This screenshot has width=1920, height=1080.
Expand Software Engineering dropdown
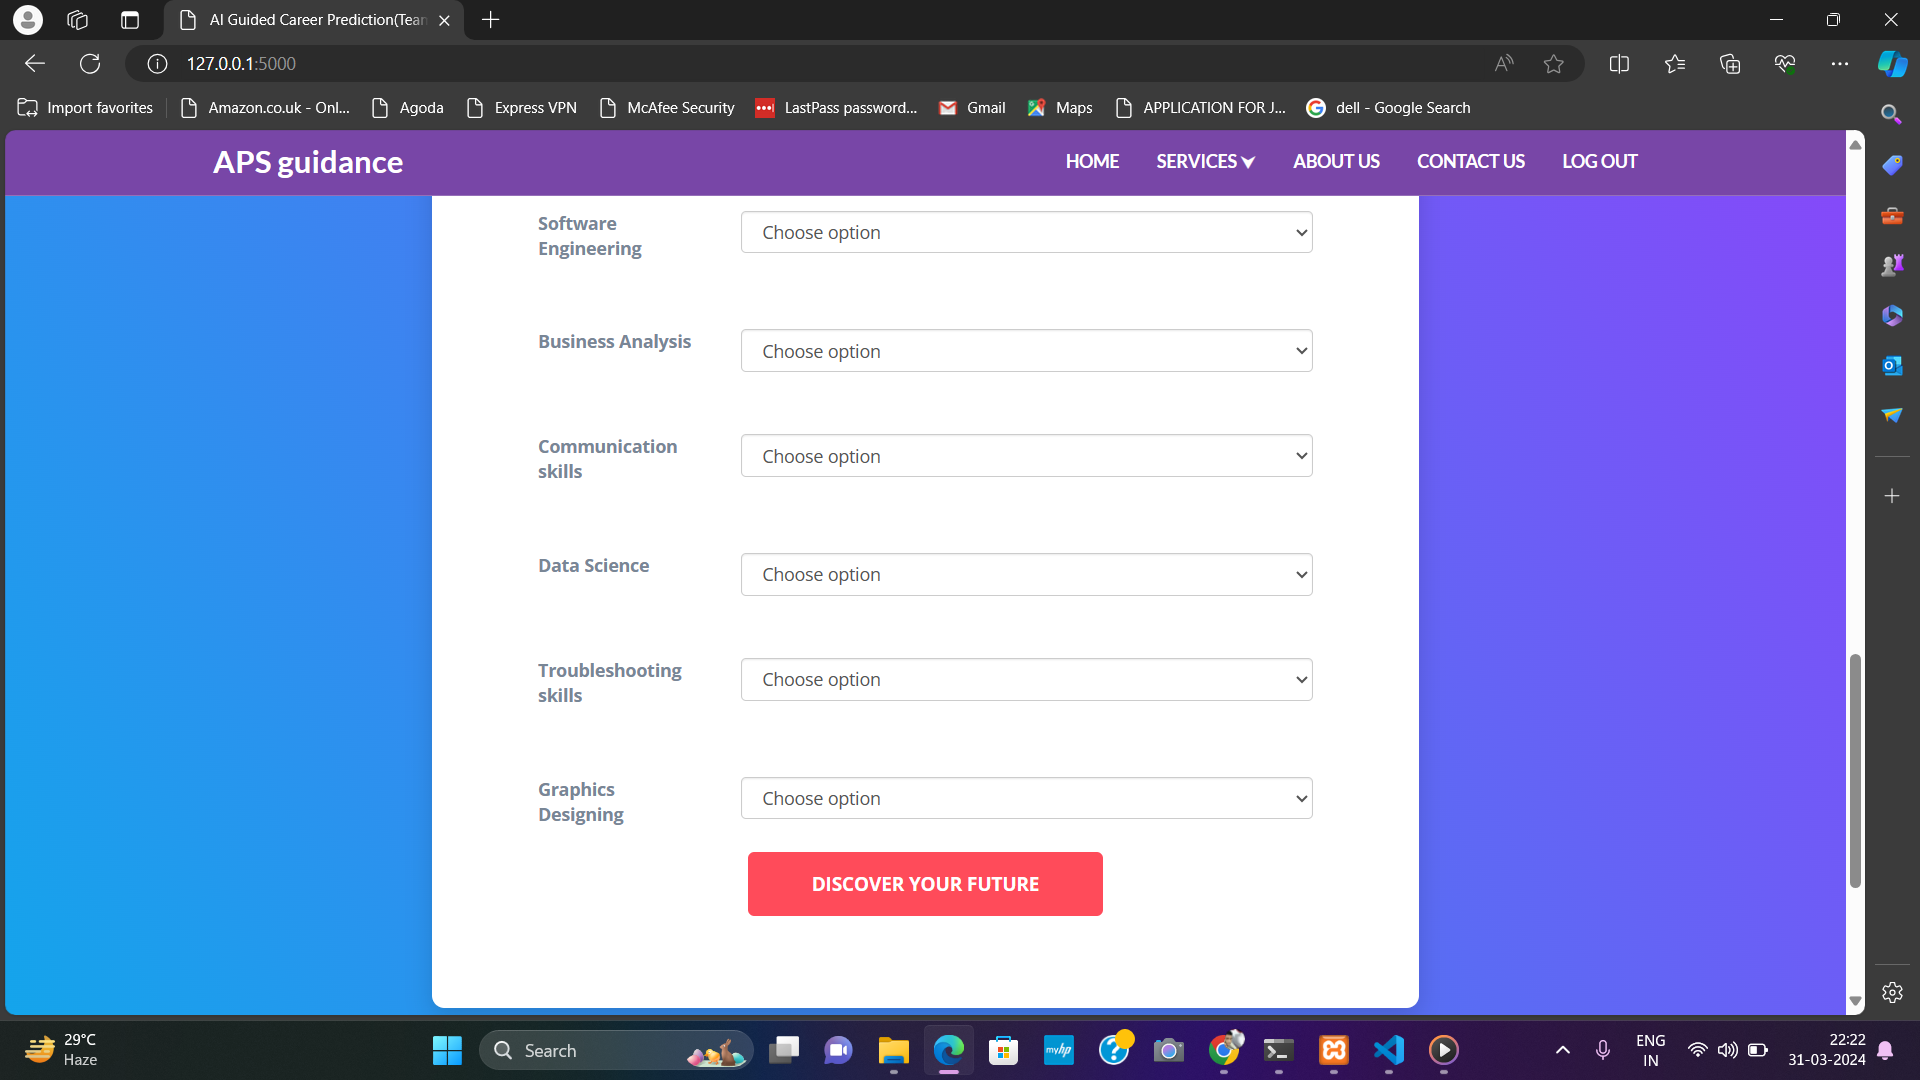(x=1026, y=232)
